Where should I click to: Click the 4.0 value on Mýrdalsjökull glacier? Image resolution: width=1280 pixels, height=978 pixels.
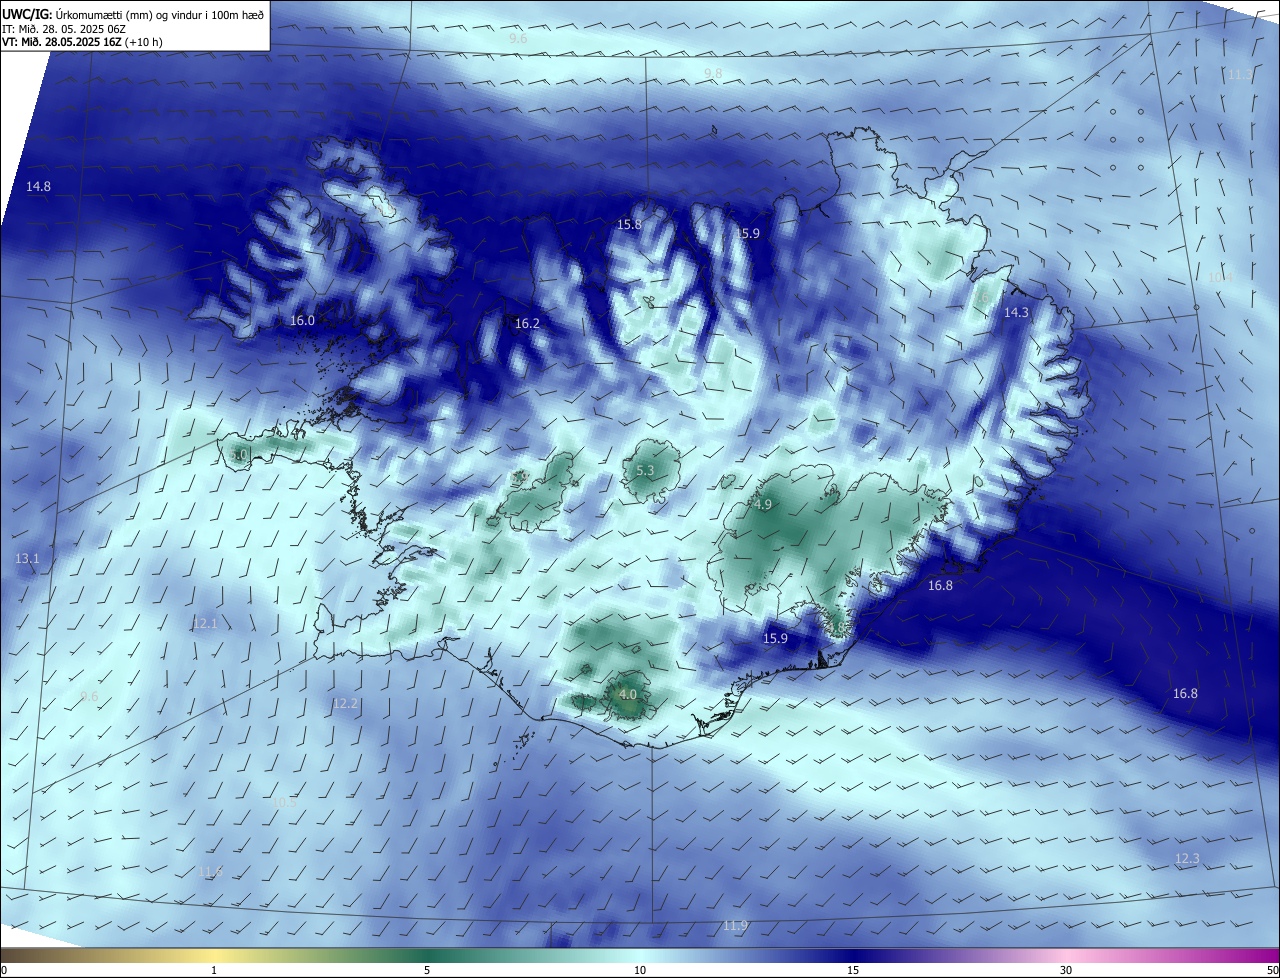(x=628, y=694)
